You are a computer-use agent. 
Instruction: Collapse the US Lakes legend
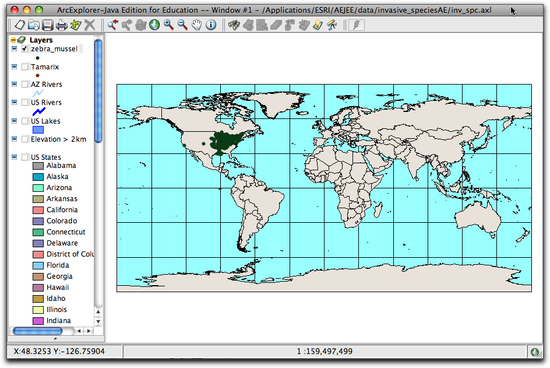(14, 121)
